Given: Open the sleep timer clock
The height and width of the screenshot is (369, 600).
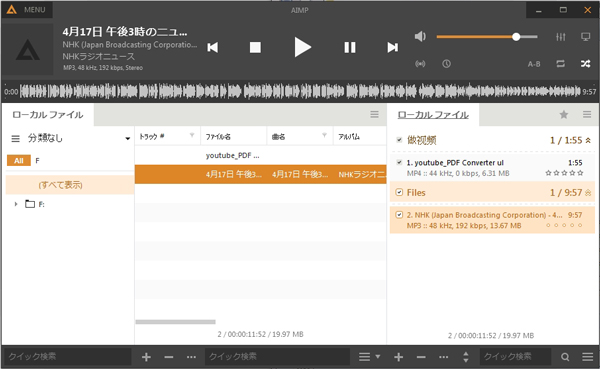Looking at the screenshot, I should (x=447, y=64).
